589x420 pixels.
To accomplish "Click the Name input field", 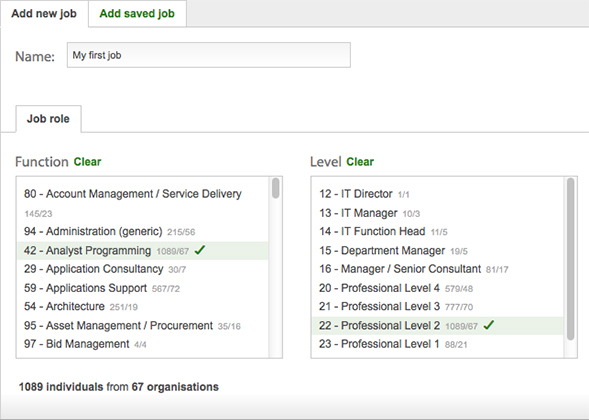I will point(209,55).
